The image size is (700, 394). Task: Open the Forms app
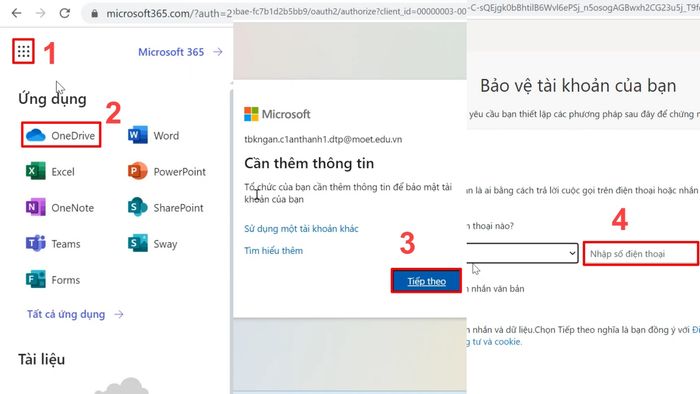click(53, 280)
